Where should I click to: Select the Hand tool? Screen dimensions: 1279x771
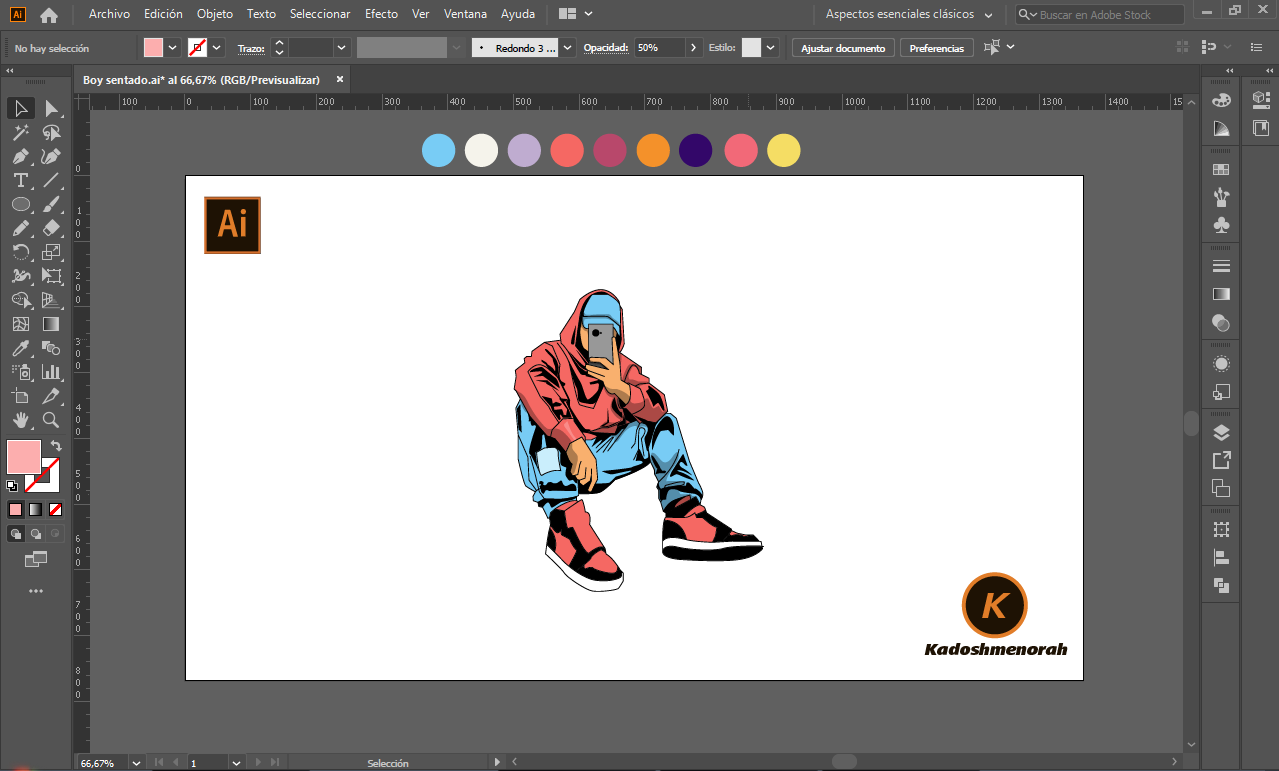pos(21,420)
